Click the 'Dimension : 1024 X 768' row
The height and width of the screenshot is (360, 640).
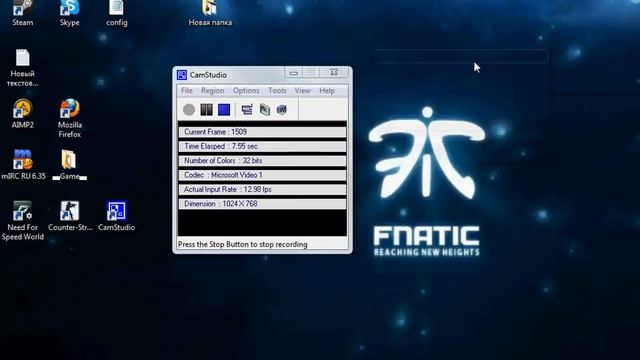[x=262, y=204]
